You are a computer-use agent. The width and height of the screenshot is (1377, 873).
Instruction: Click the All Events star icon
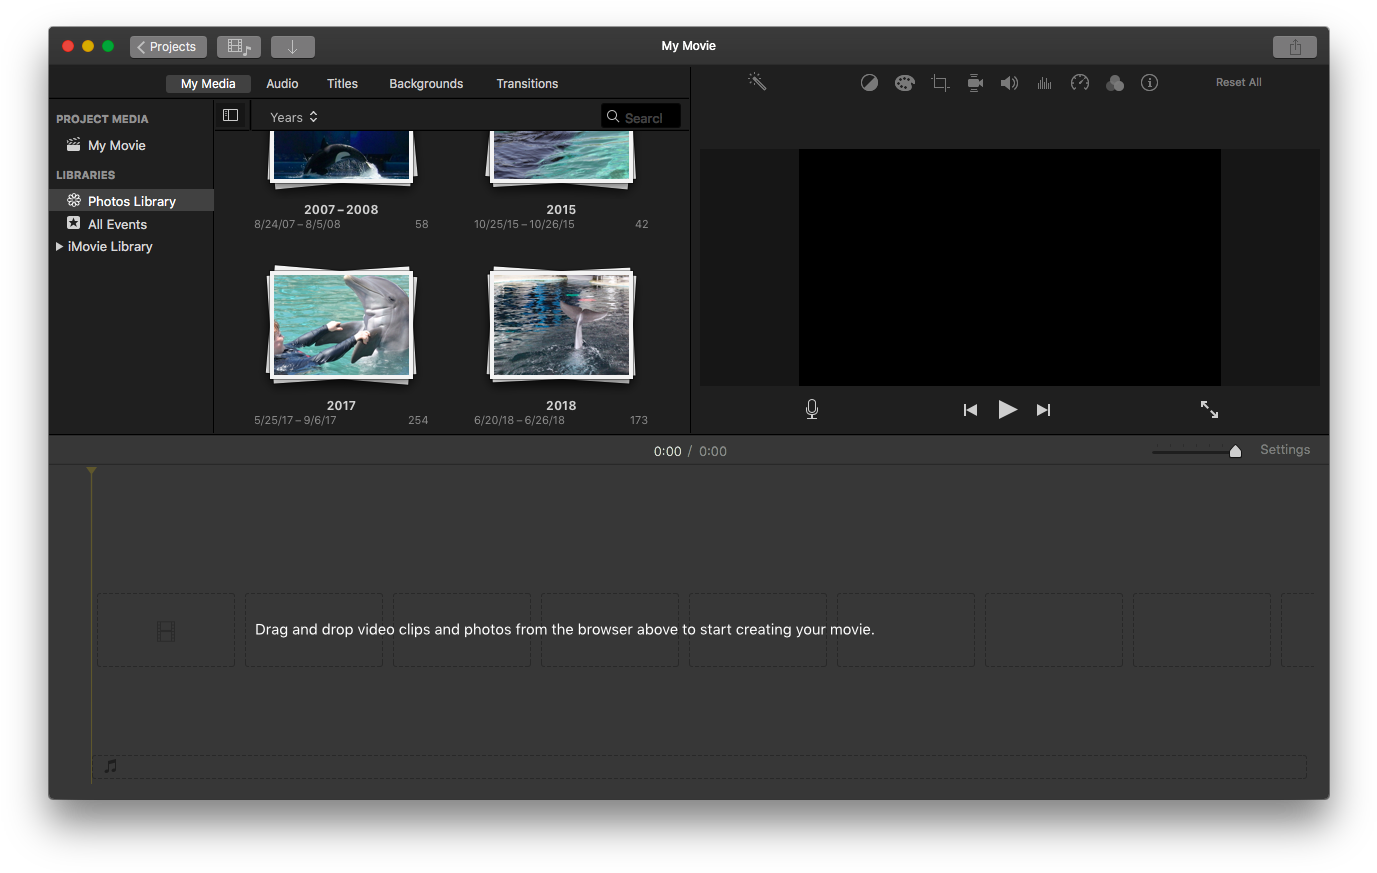(x=73, y=223)
